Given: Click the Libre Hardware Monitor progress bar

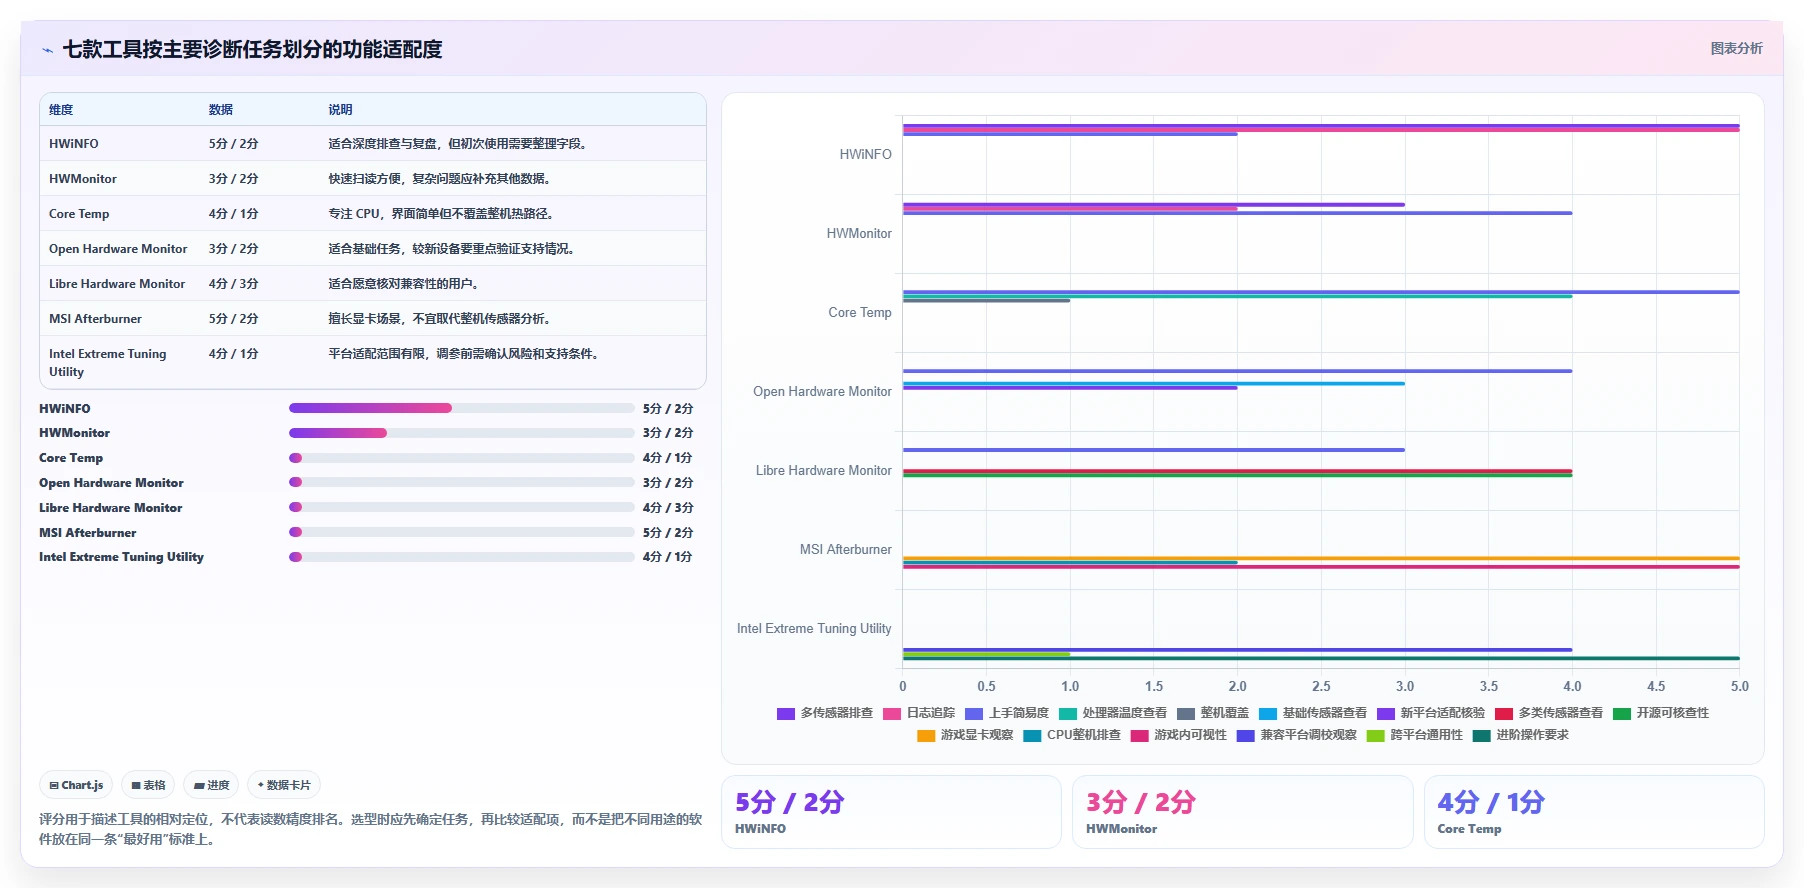Looking at the screenshot, I should (462, 507).
